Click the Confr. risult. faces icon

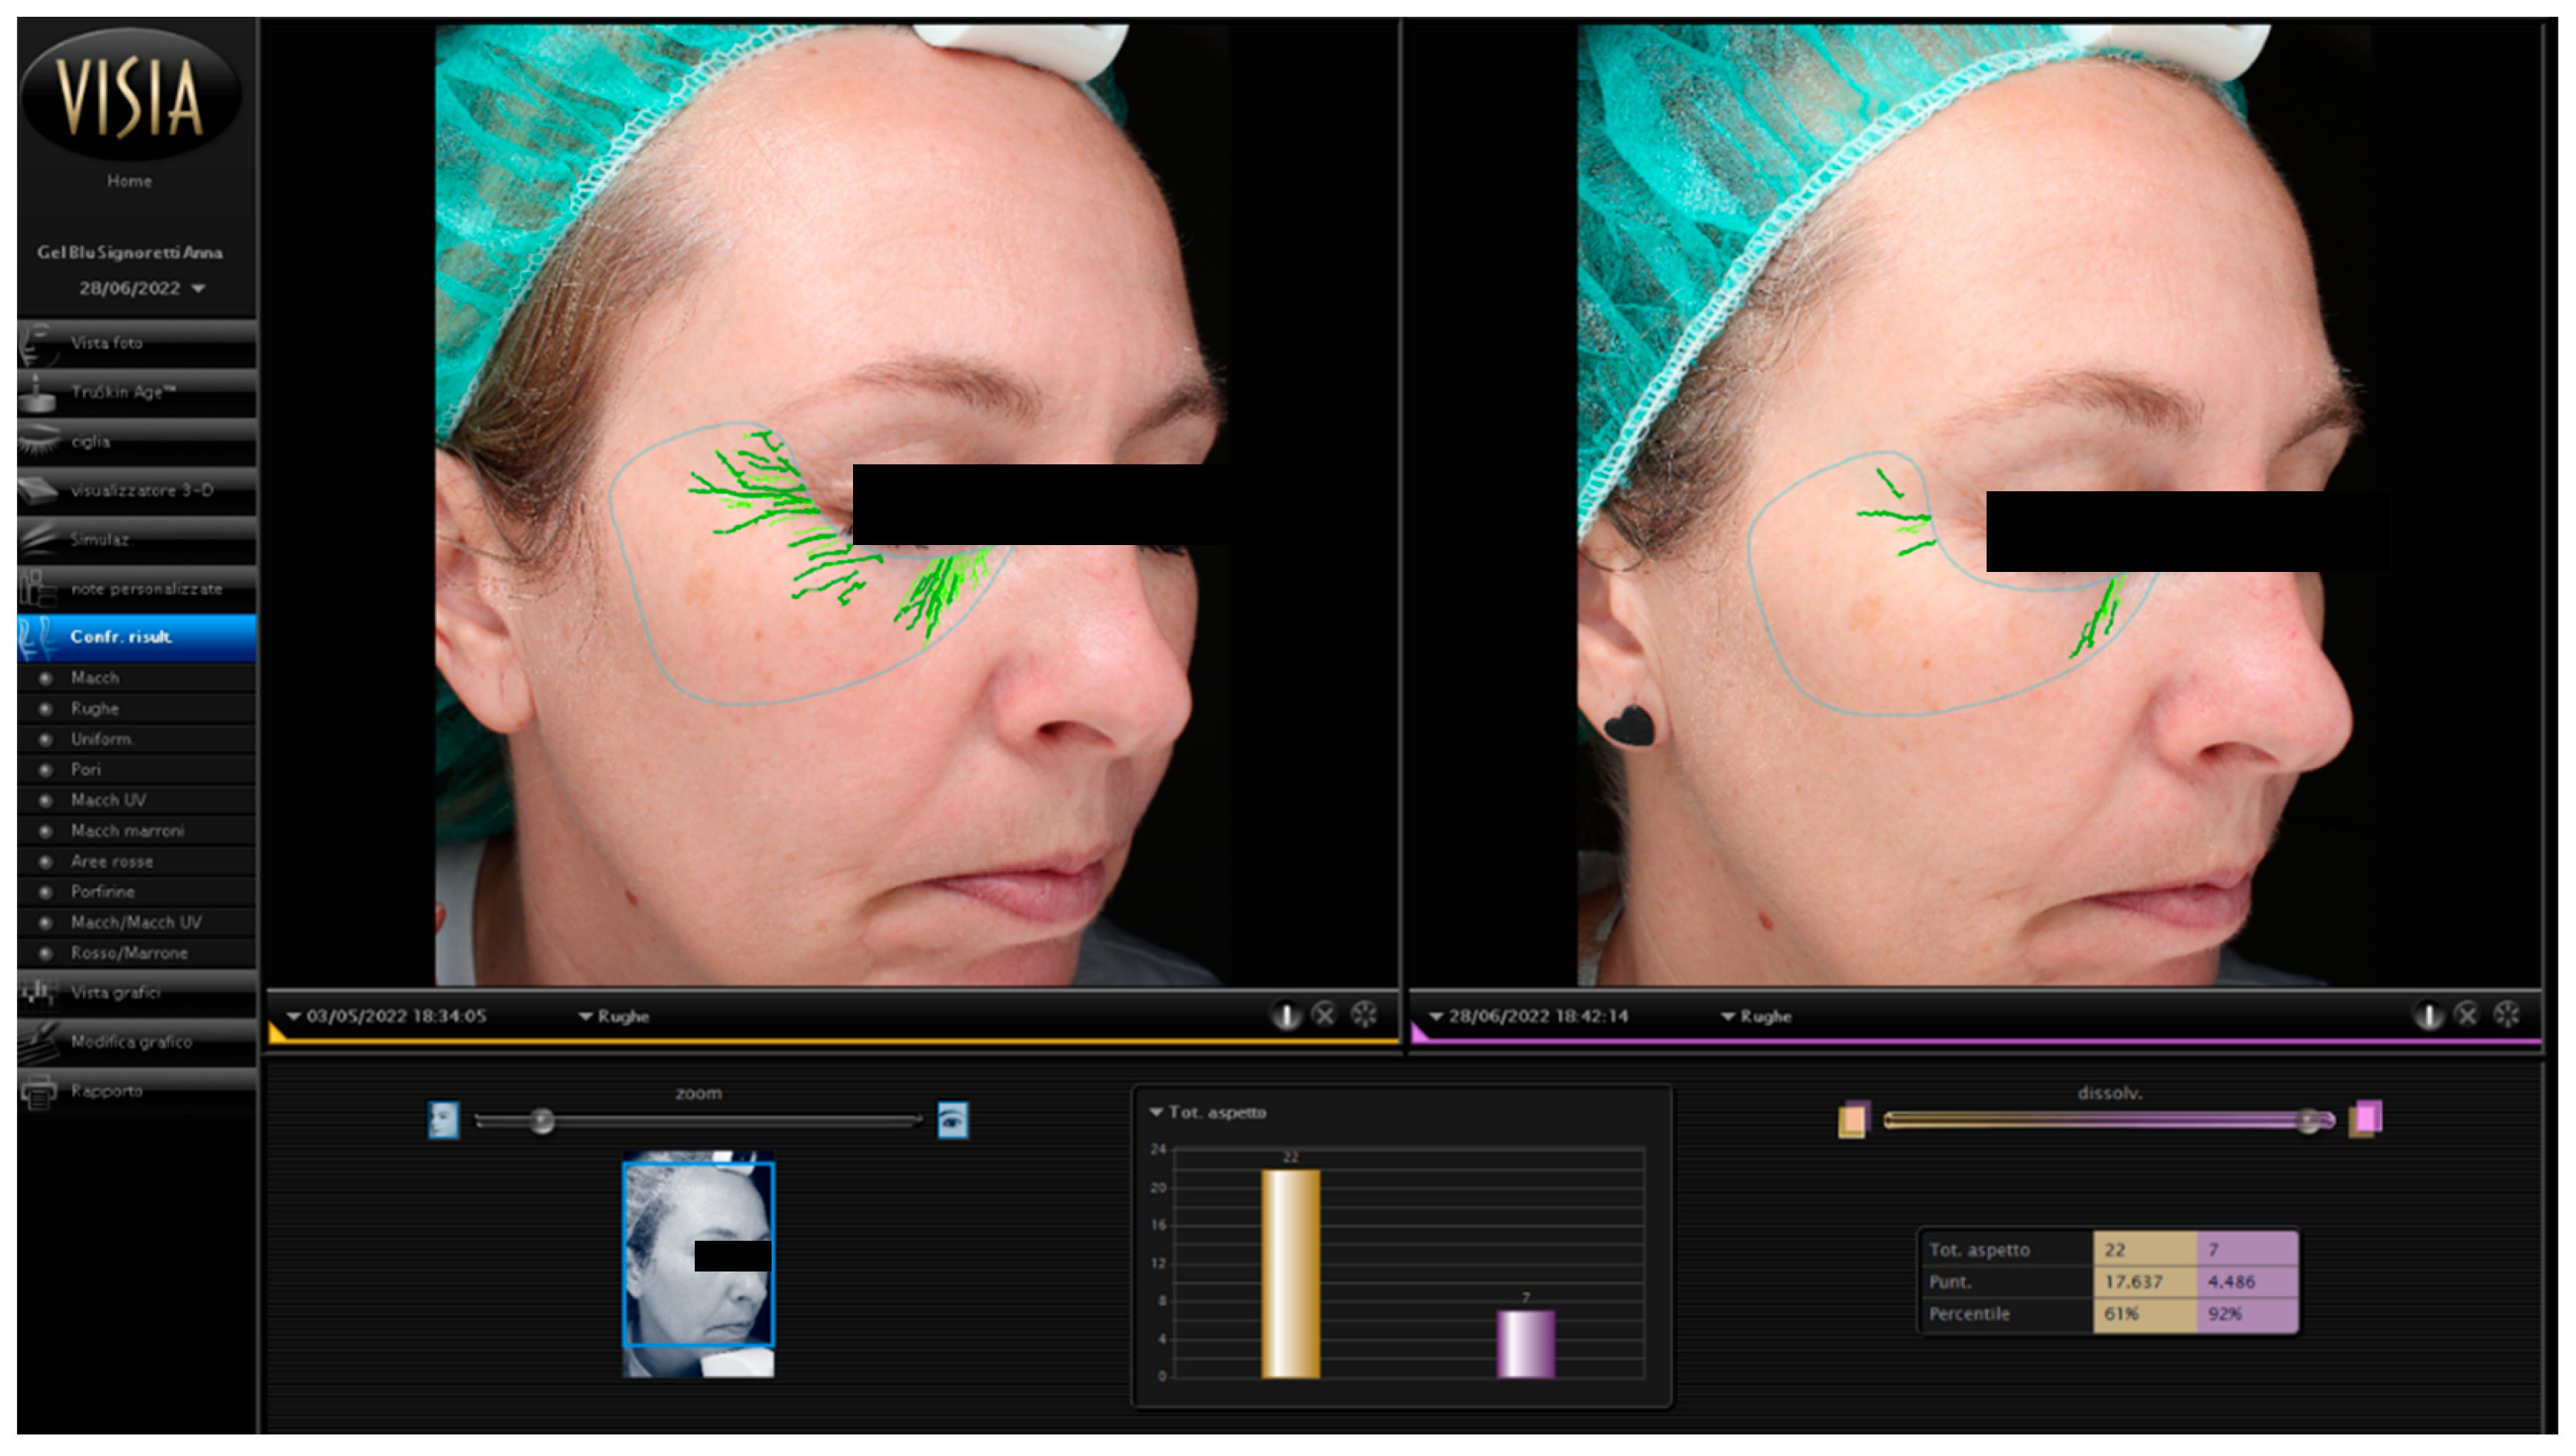(x=38, y=638)
